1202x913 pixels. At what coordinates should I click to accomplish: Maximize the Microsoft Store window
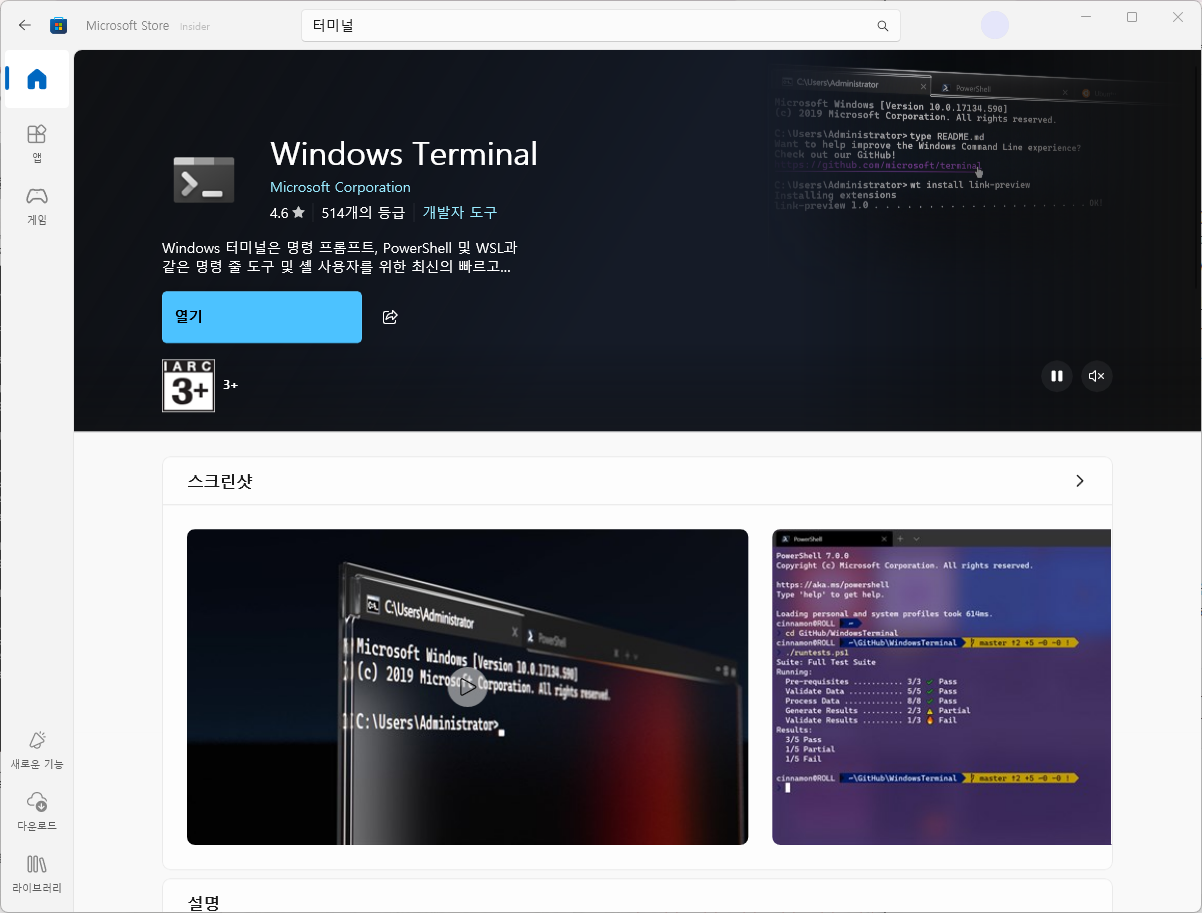click(1132, 17)
